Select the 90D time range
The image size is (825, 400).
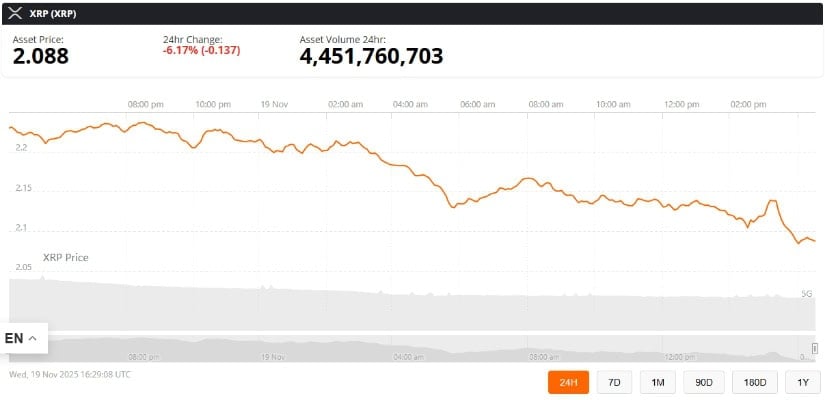[704, 381]
